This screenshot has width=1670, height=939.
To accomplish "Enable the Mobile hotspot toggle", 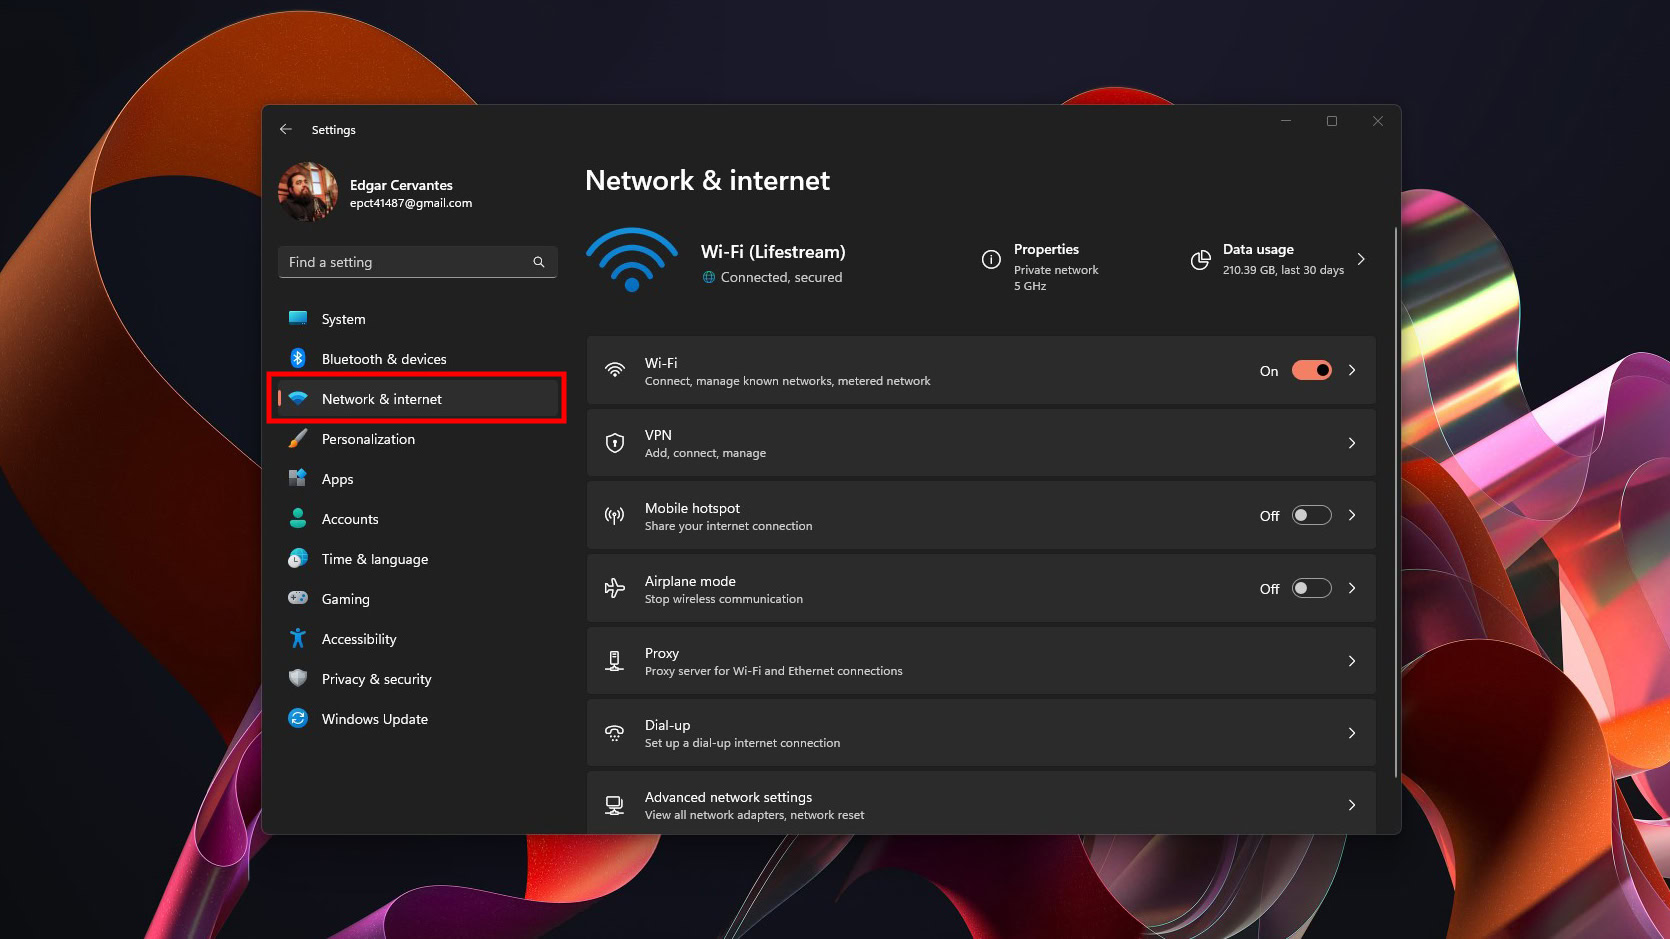I will tap(1312, 515).
